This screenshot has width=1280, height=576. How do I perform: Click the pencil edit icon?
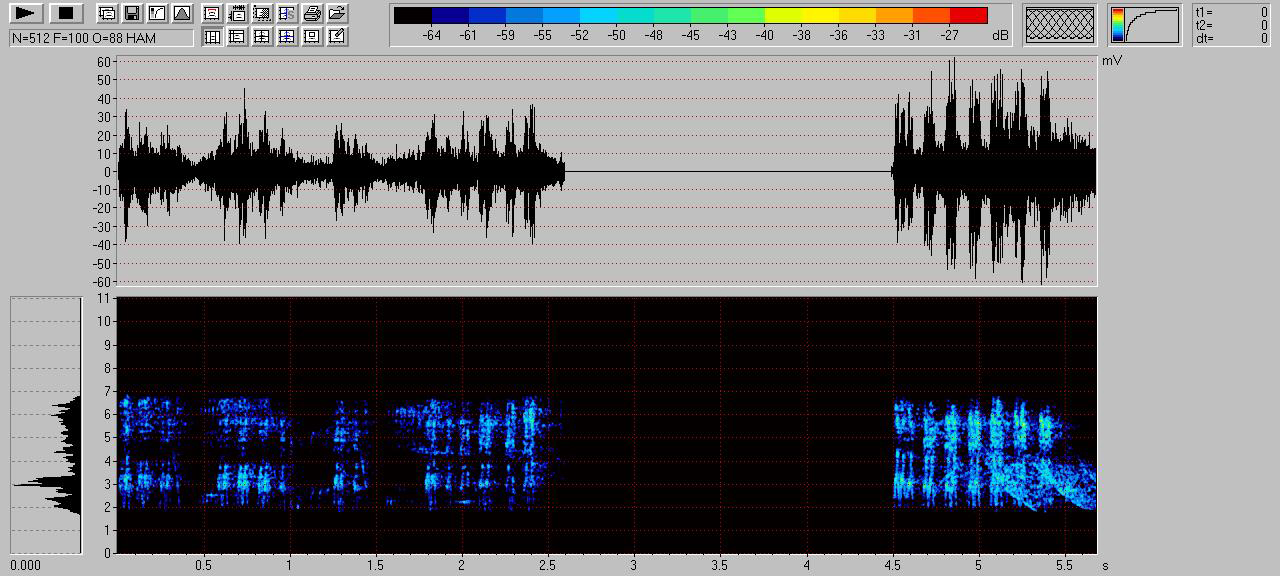[337, 36]
